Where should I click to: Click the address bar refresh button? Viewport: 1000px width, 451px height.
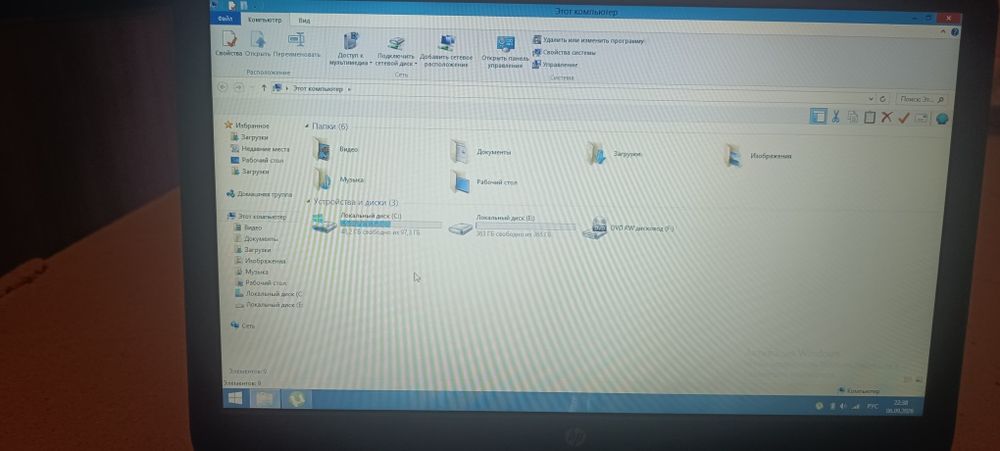[x=883, y=99]
